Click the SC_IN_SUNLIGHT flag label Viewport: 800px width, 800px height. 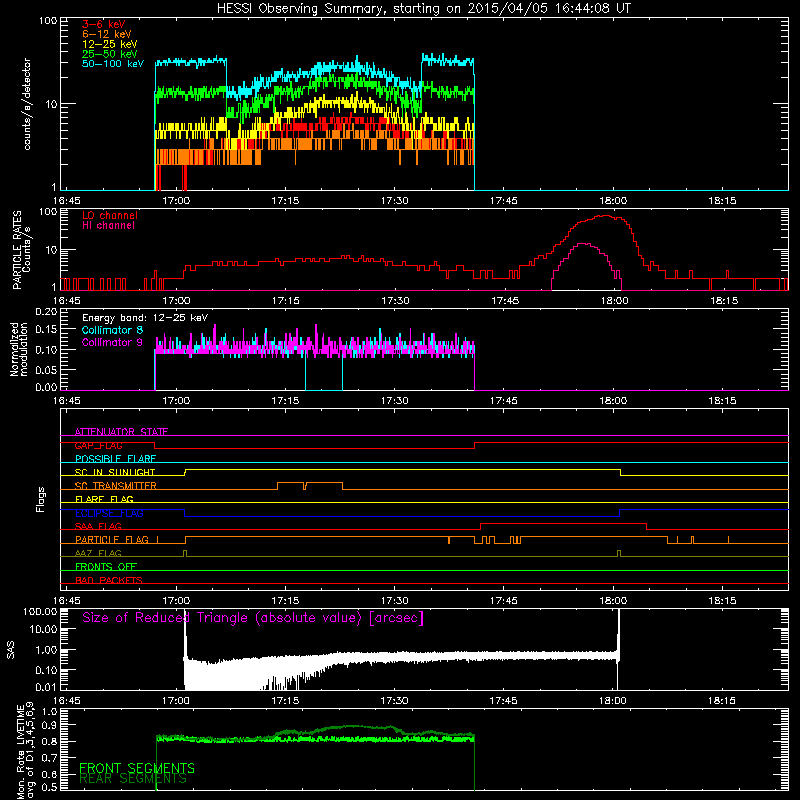115,472
